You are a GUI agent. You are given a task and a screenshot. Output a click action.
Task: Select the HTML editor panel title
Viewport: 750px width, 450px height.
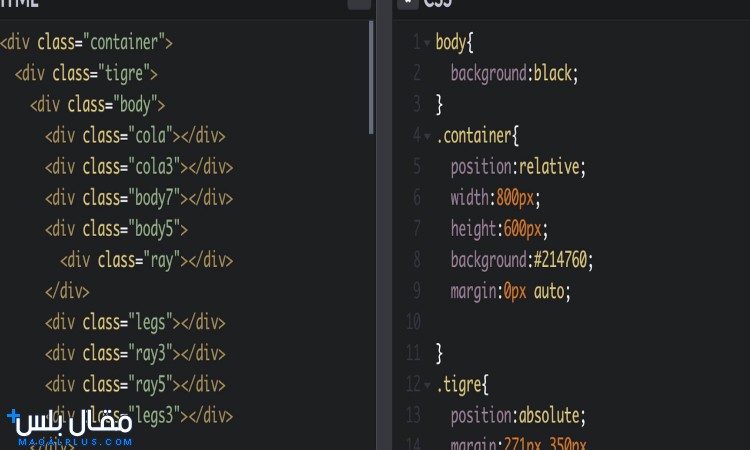click(20, 3)
